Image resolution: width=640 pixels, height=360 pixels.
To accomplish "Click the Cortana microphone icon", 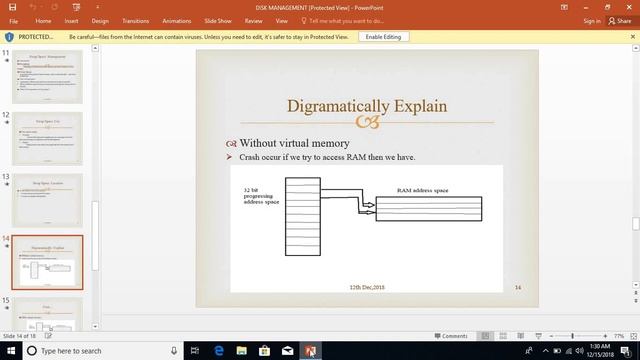I will [x=174, y=351].
